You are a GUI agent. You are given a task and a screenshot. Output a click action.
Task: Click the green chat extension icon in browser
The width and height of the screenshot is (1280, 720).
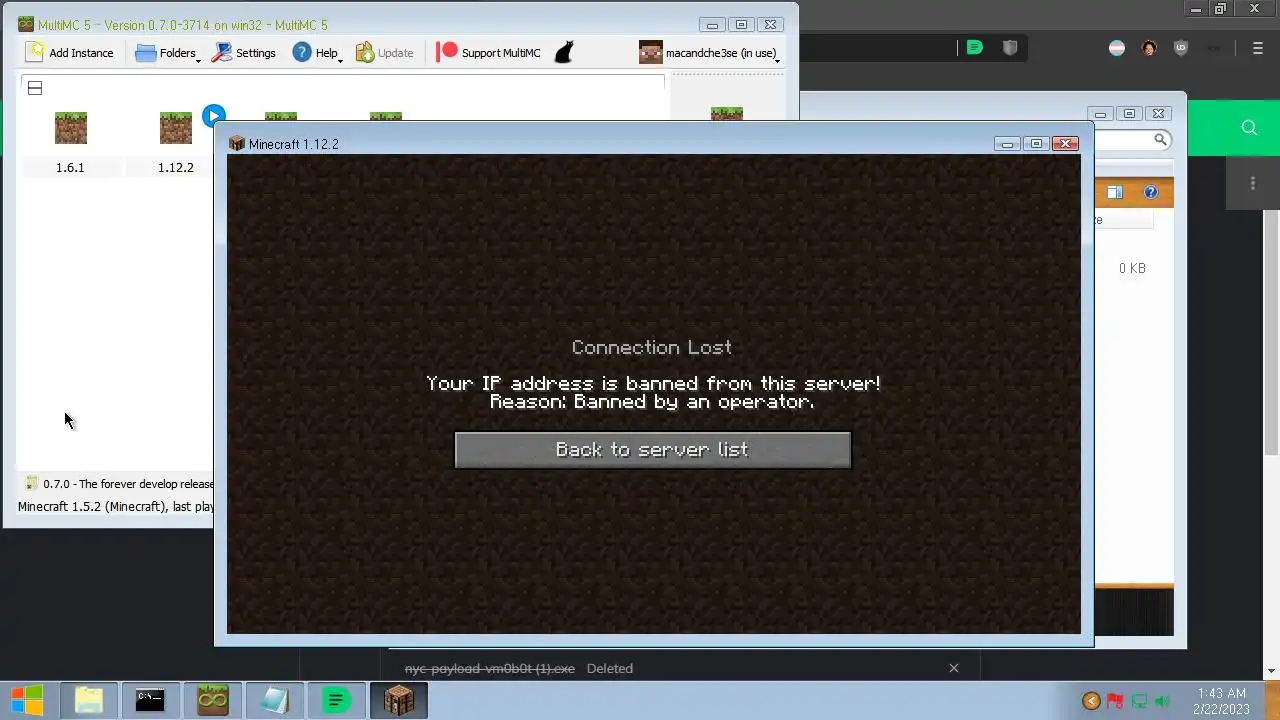(974, 47)
